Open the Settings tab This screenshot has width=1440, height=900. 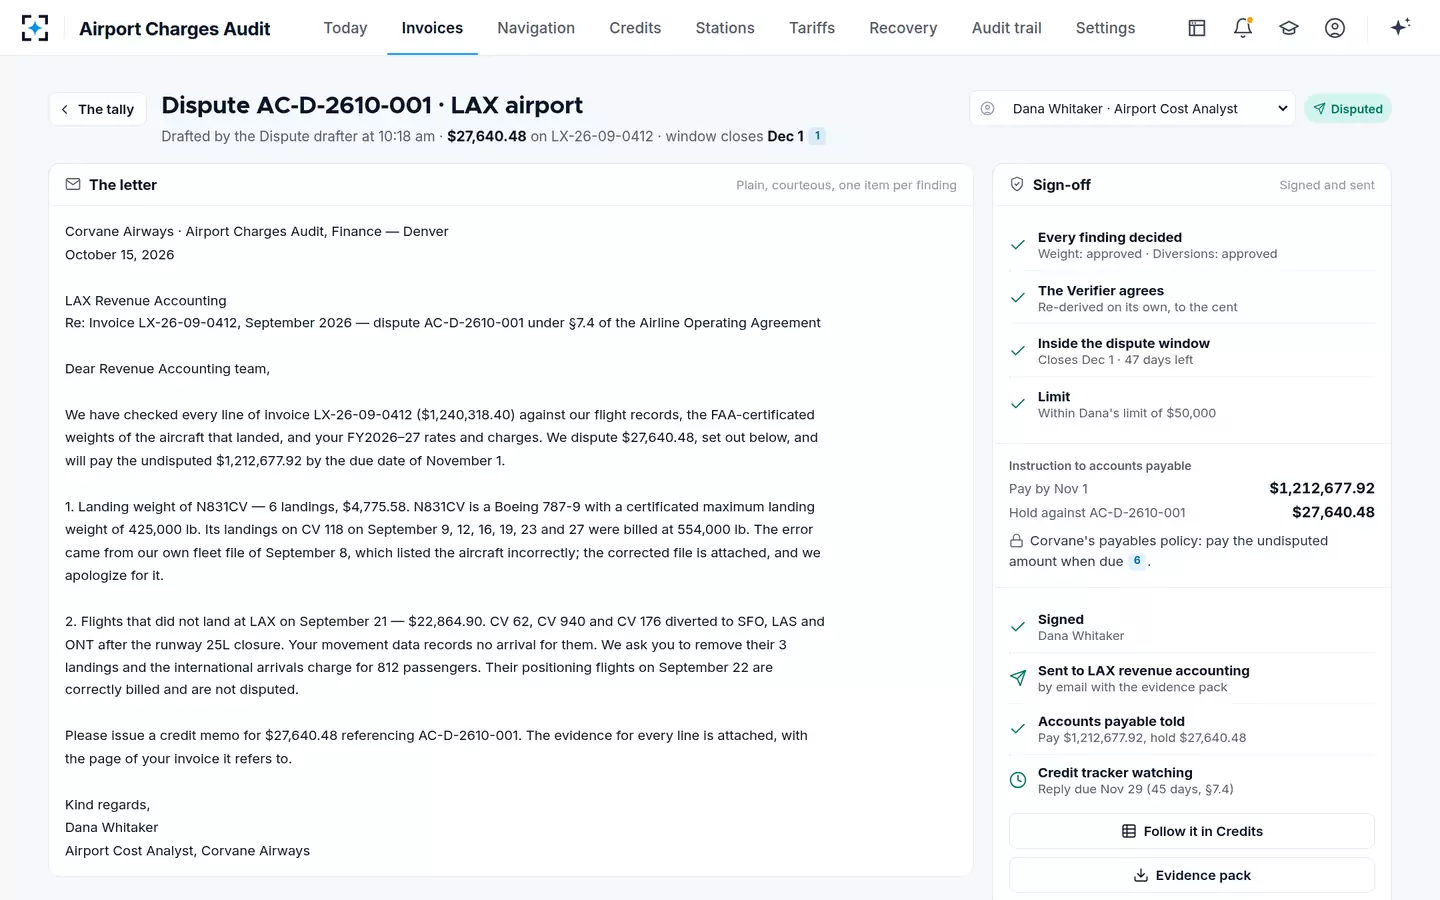click(1105, 28)
